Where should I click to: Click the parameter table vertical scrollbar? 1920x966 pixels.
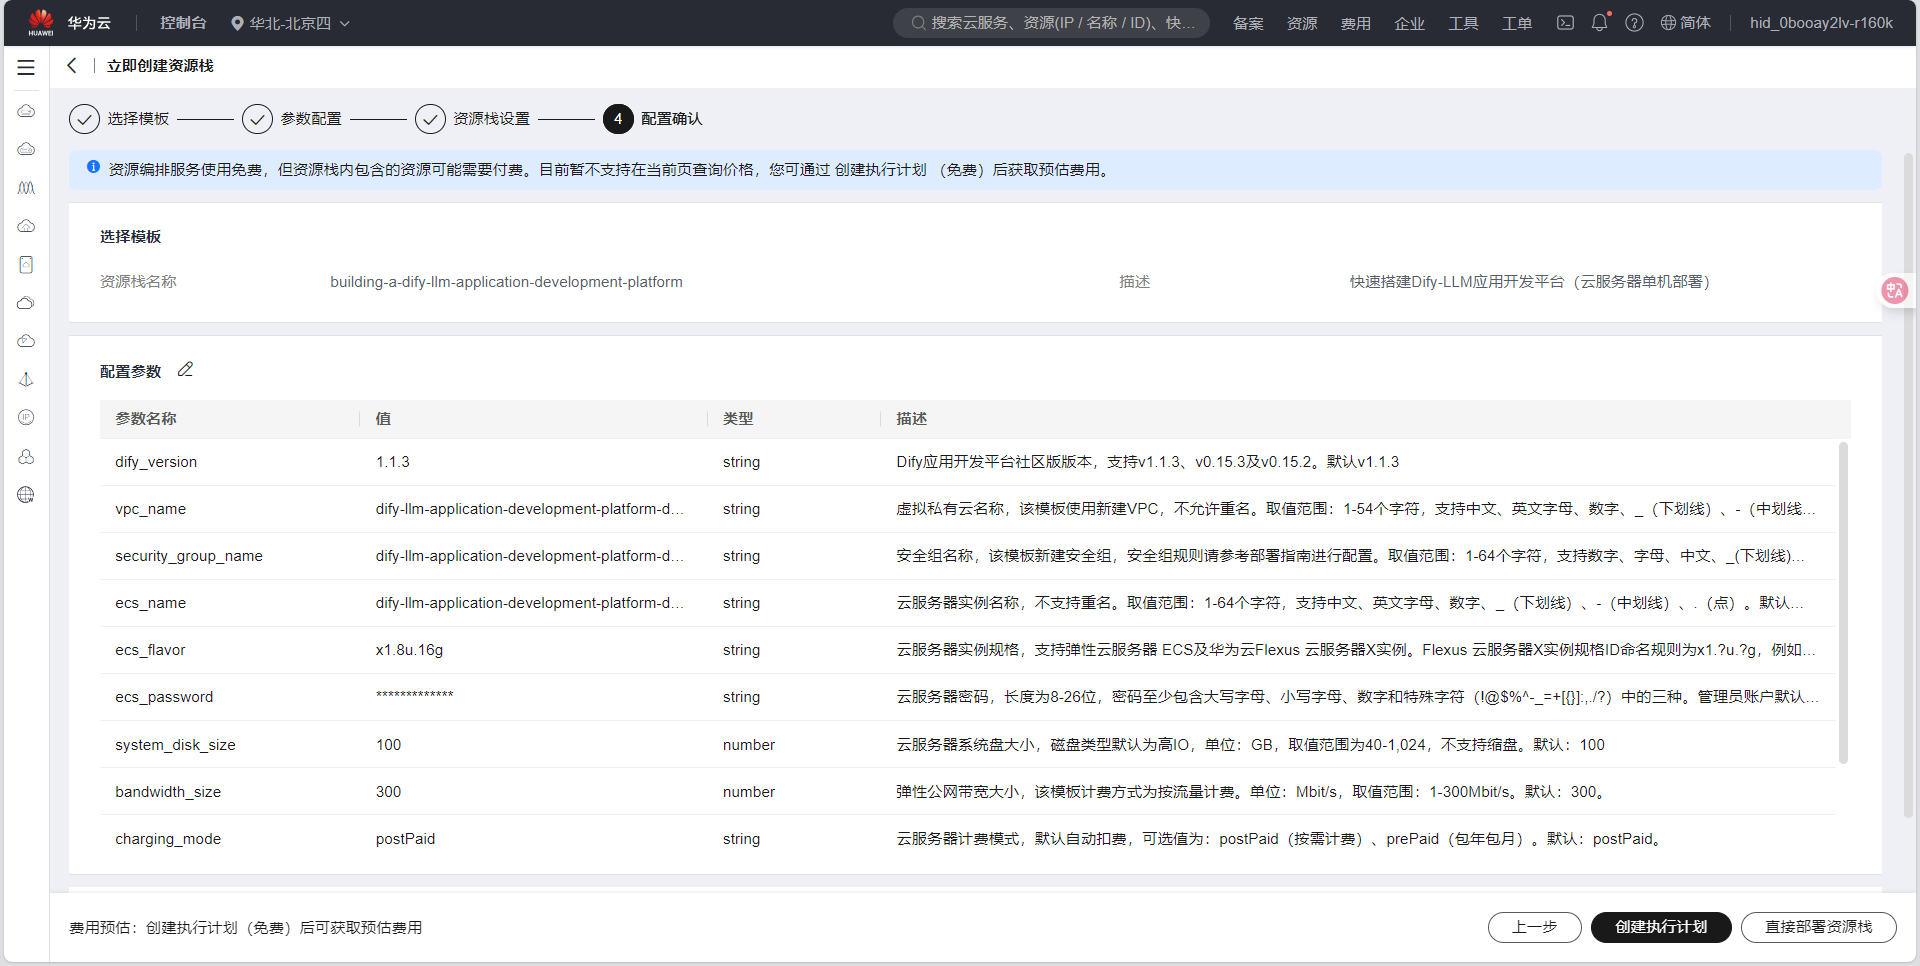tap(1843, 603)
